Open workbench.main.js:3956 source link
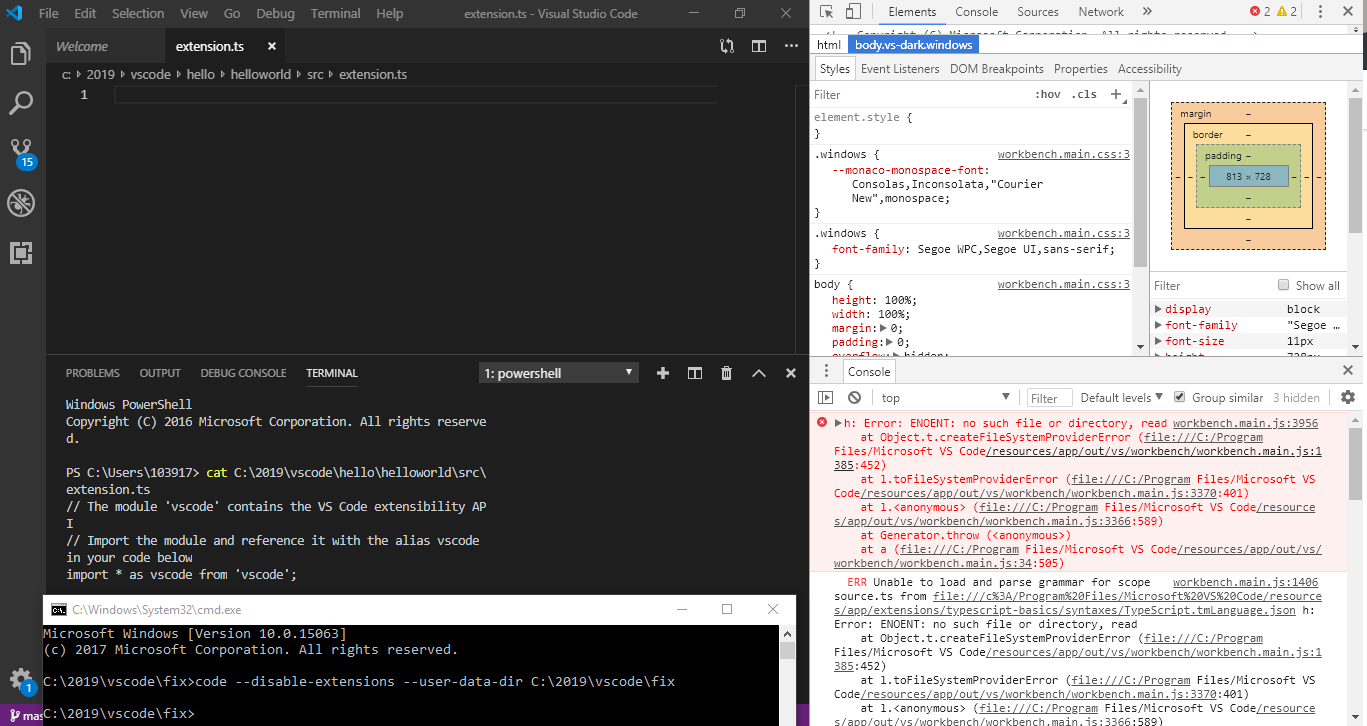The width and height of the screenshot is (1367, 726). click(1245, 423)
